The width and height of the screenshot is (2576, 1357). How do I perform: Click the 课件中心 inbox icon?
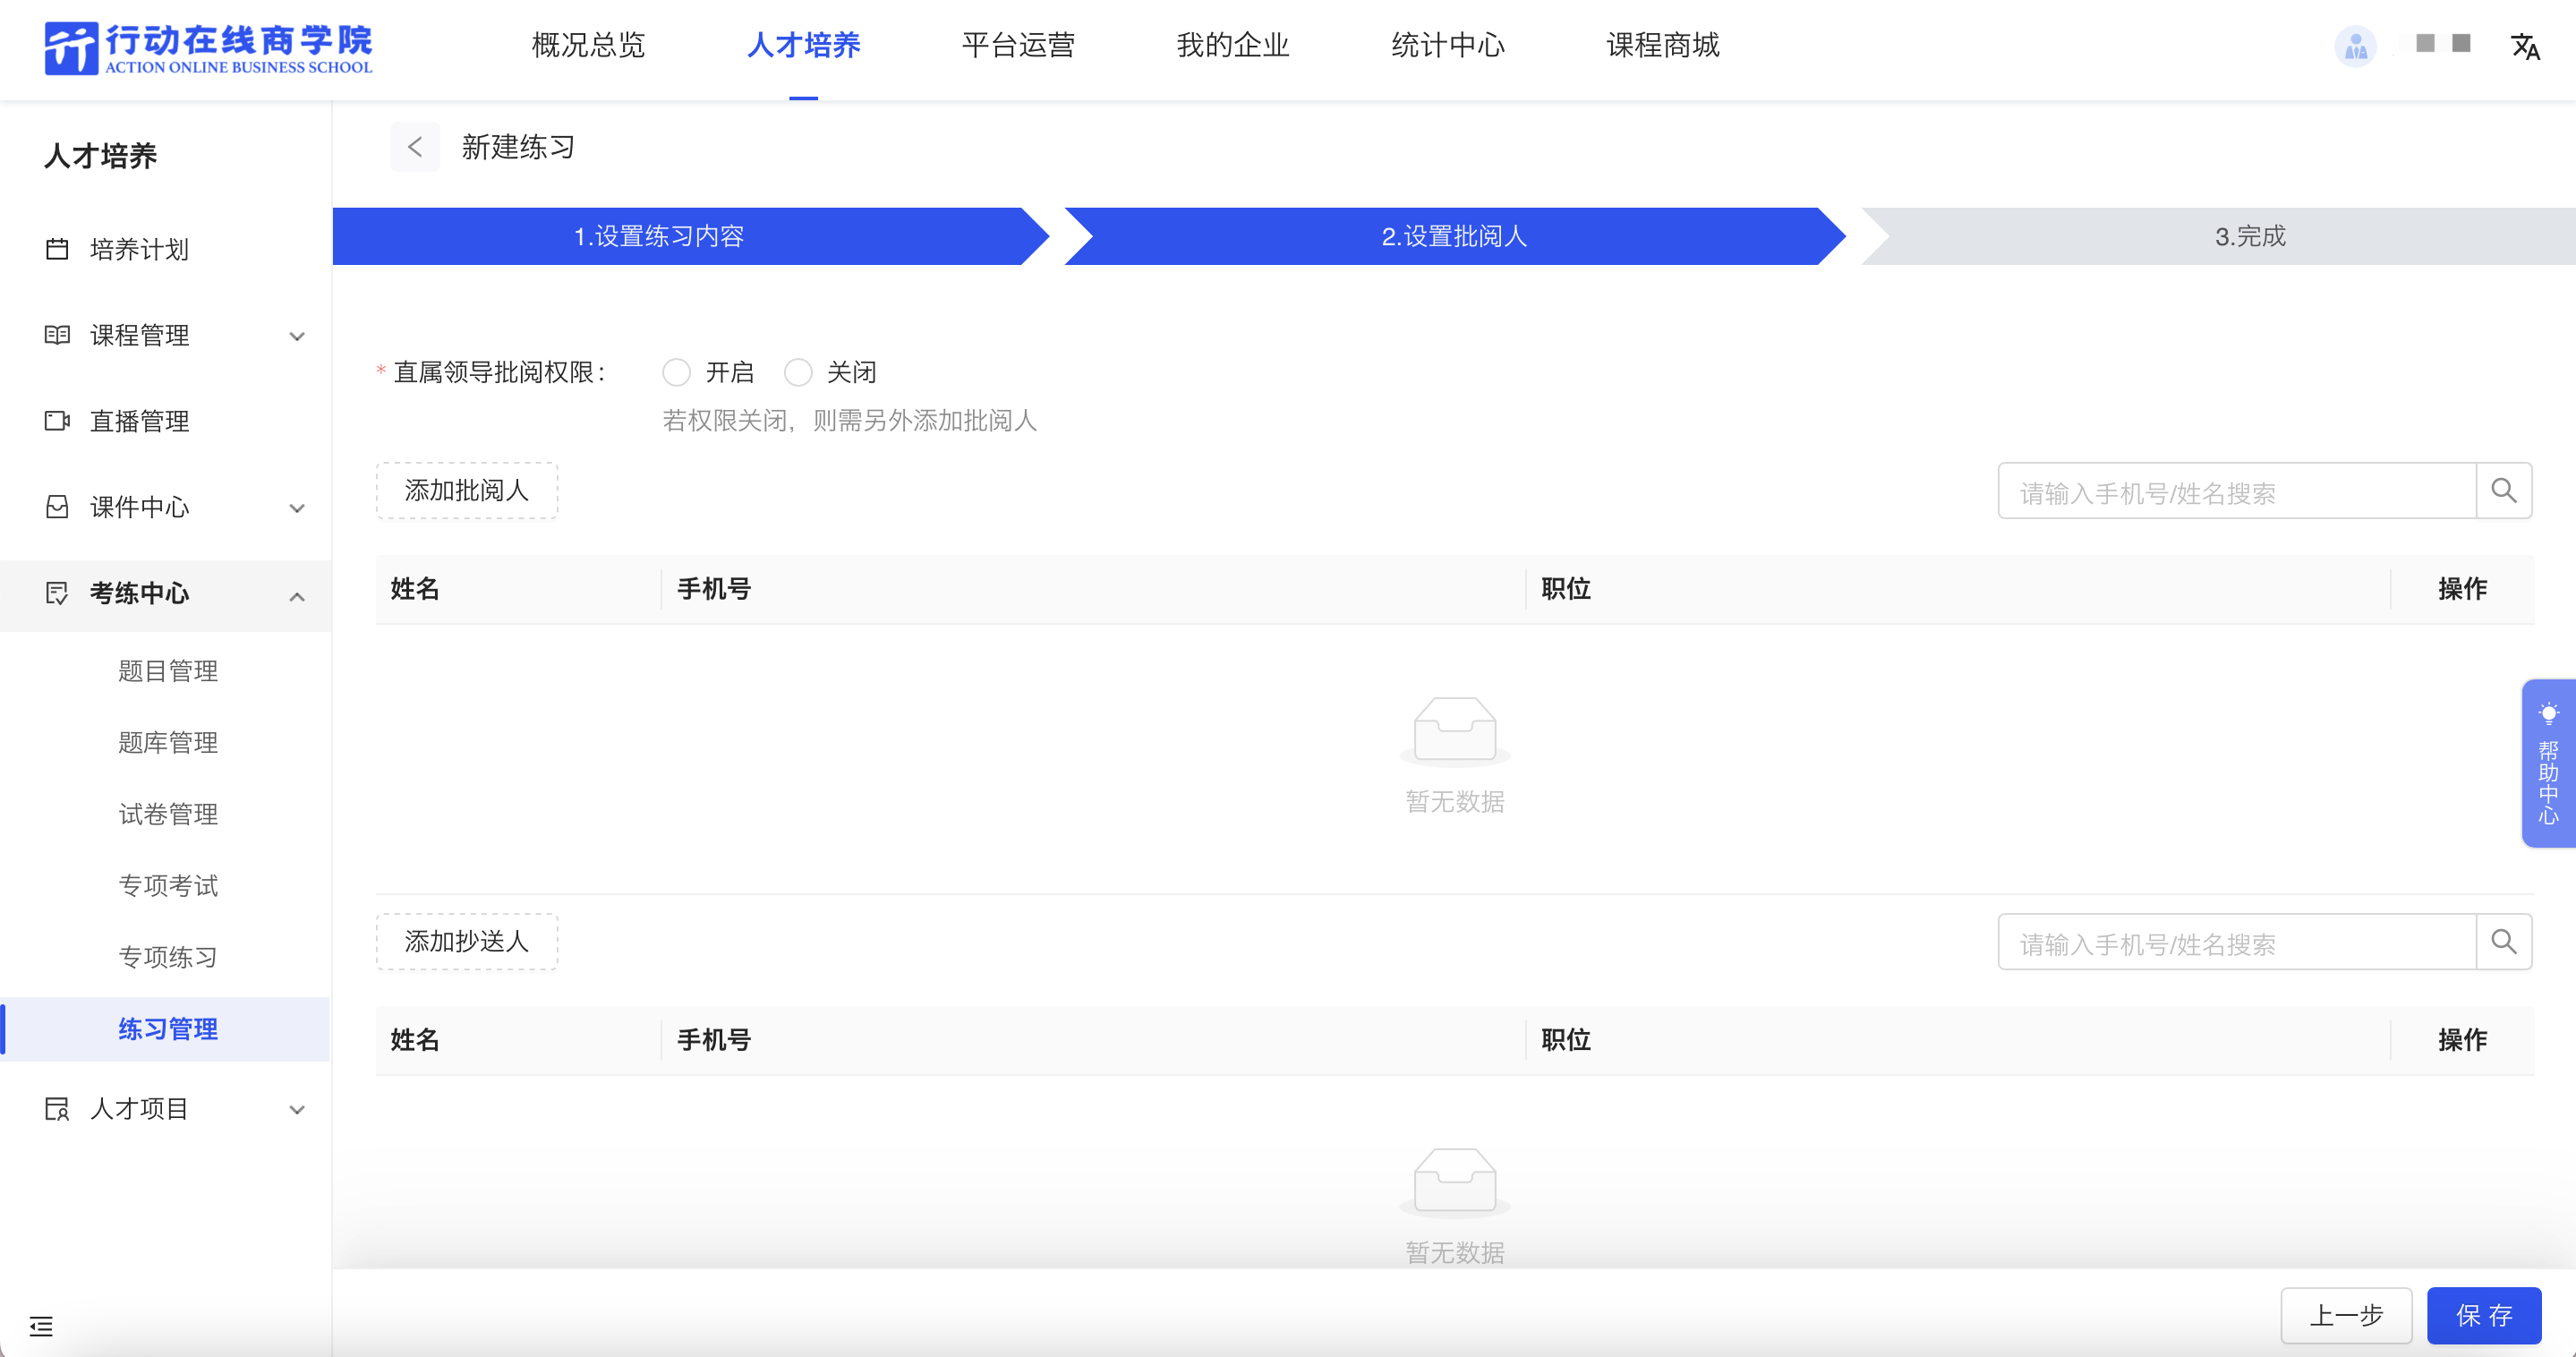click(57, 507)
